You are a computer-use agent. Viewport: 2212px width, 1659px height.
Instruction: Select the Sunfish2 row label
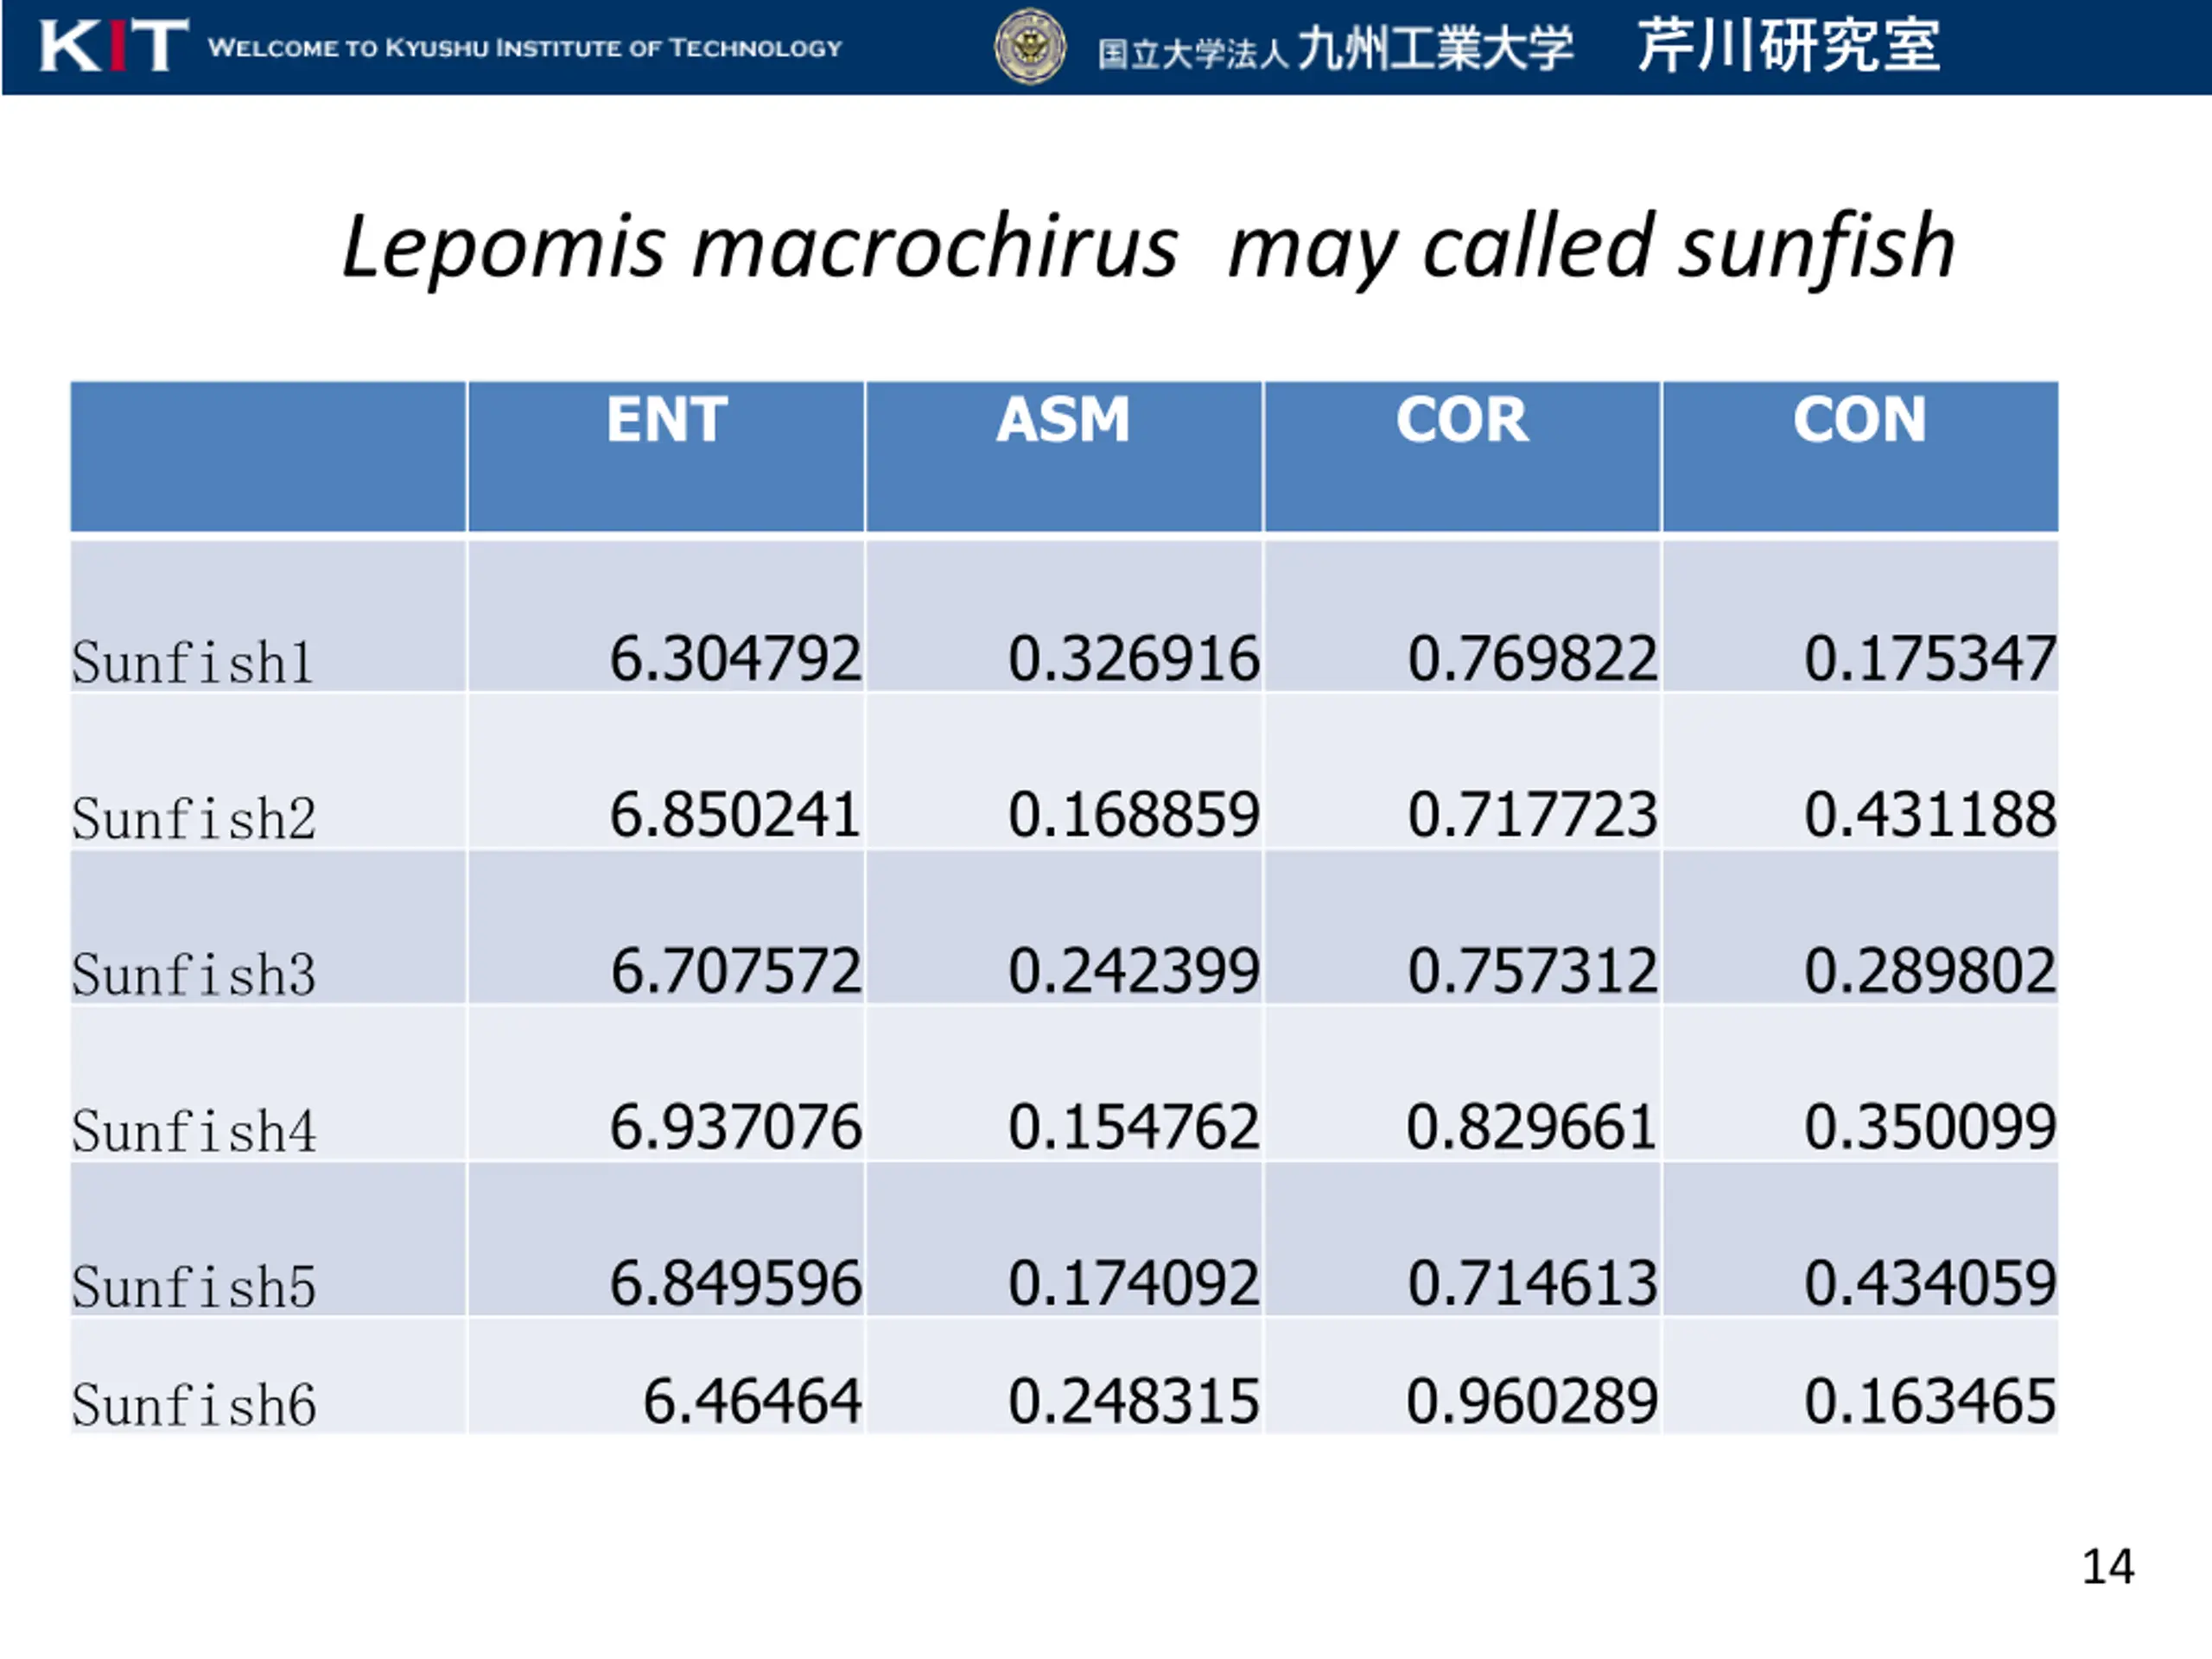(194, 819)
